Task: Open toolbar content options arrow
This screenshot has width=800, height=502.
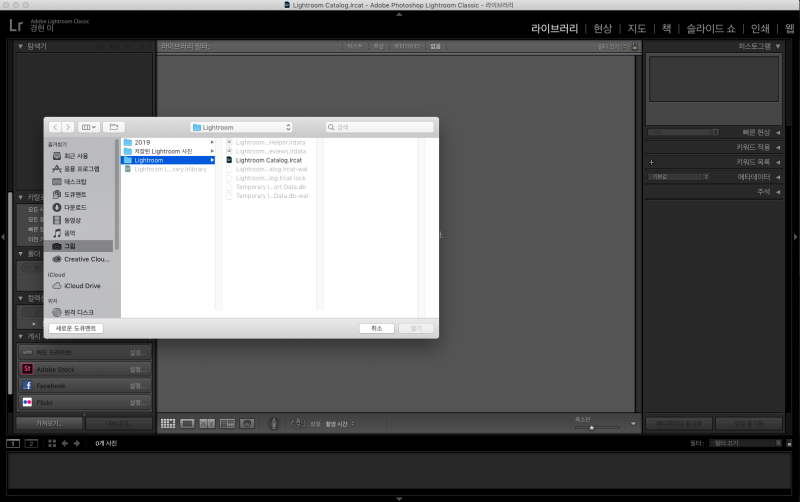Action: click(x=633, y=423)
